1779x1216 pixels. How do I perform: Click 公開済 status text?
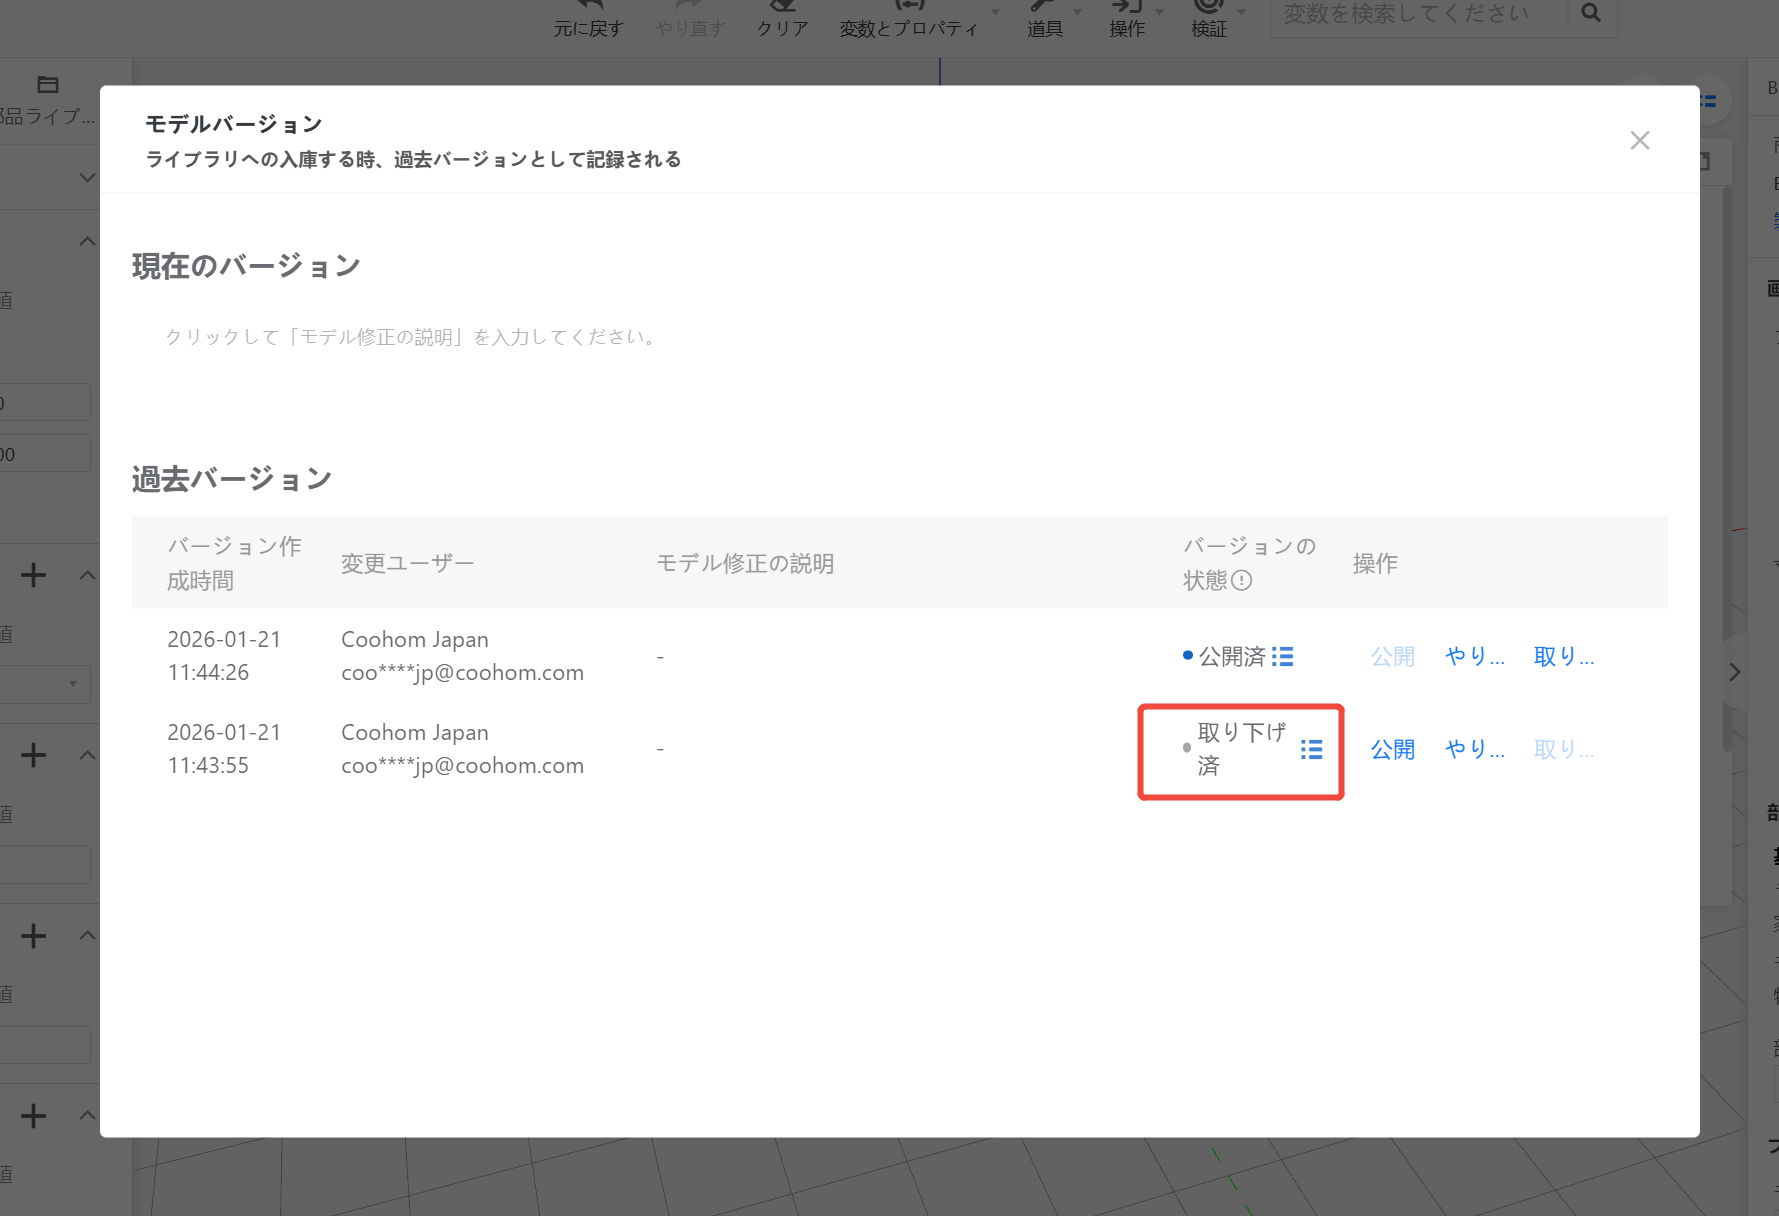[x=1232, y=656]
